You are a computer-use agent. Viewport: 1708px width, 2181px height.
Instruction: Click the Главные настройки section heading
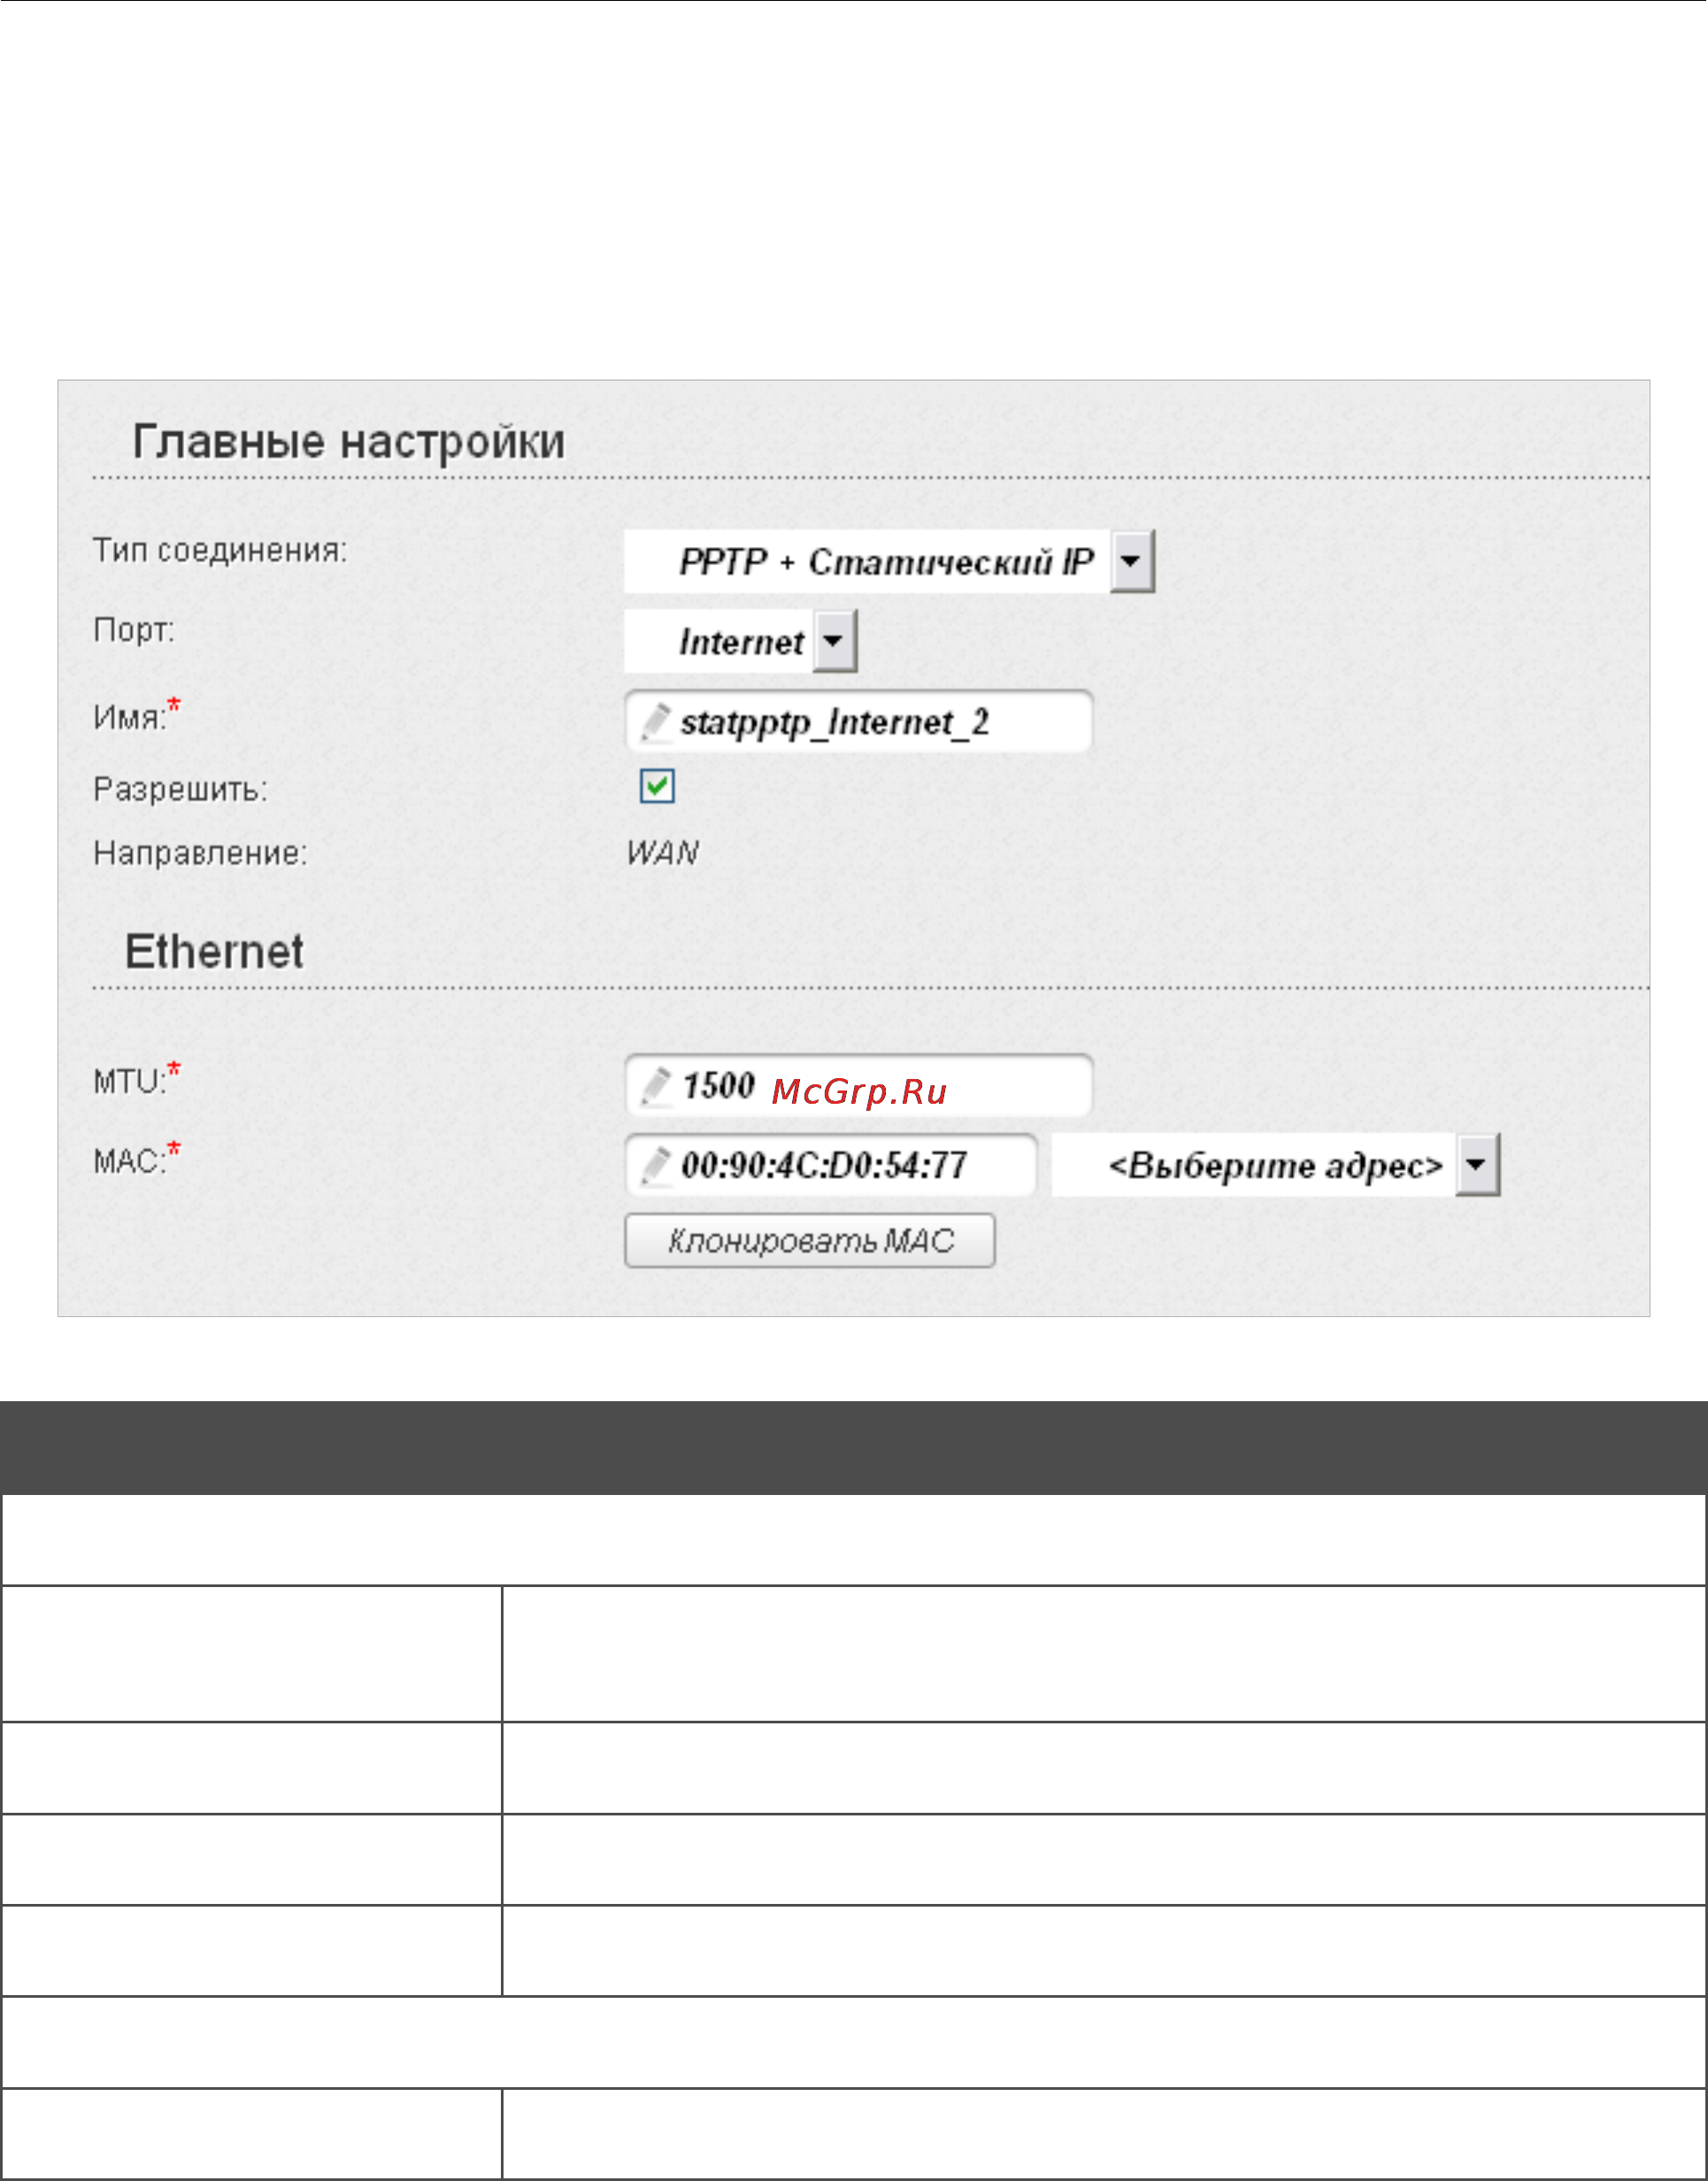(349, 441)
